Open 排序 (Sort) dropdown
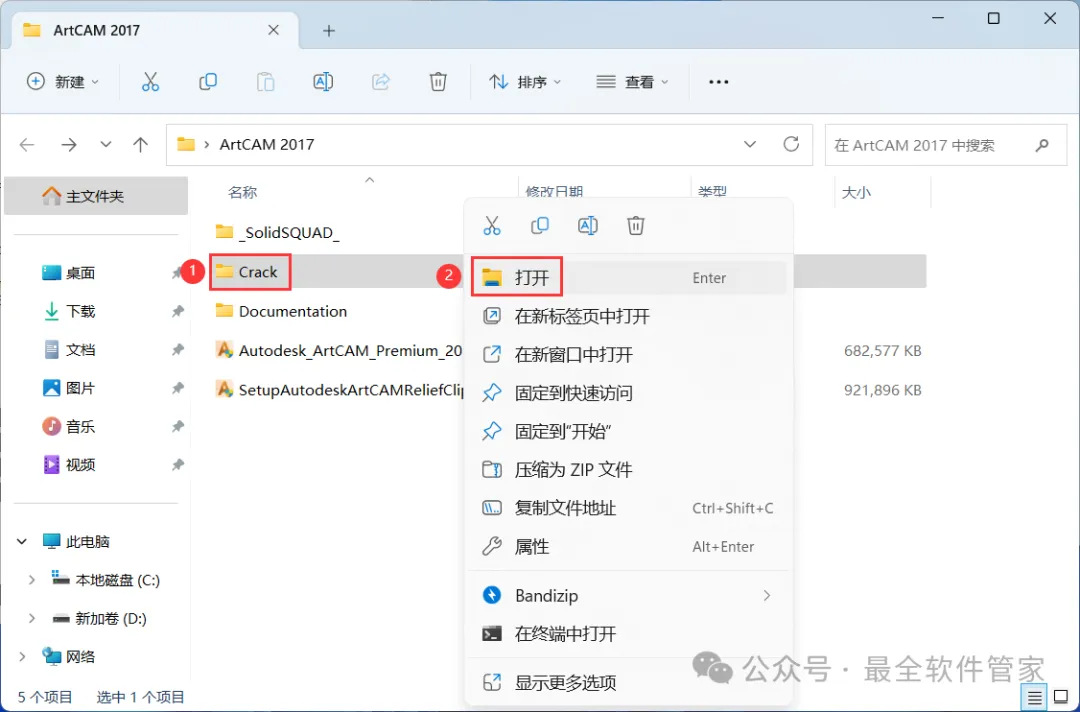This screenshot has height=712, width=1080. [525, 82]
